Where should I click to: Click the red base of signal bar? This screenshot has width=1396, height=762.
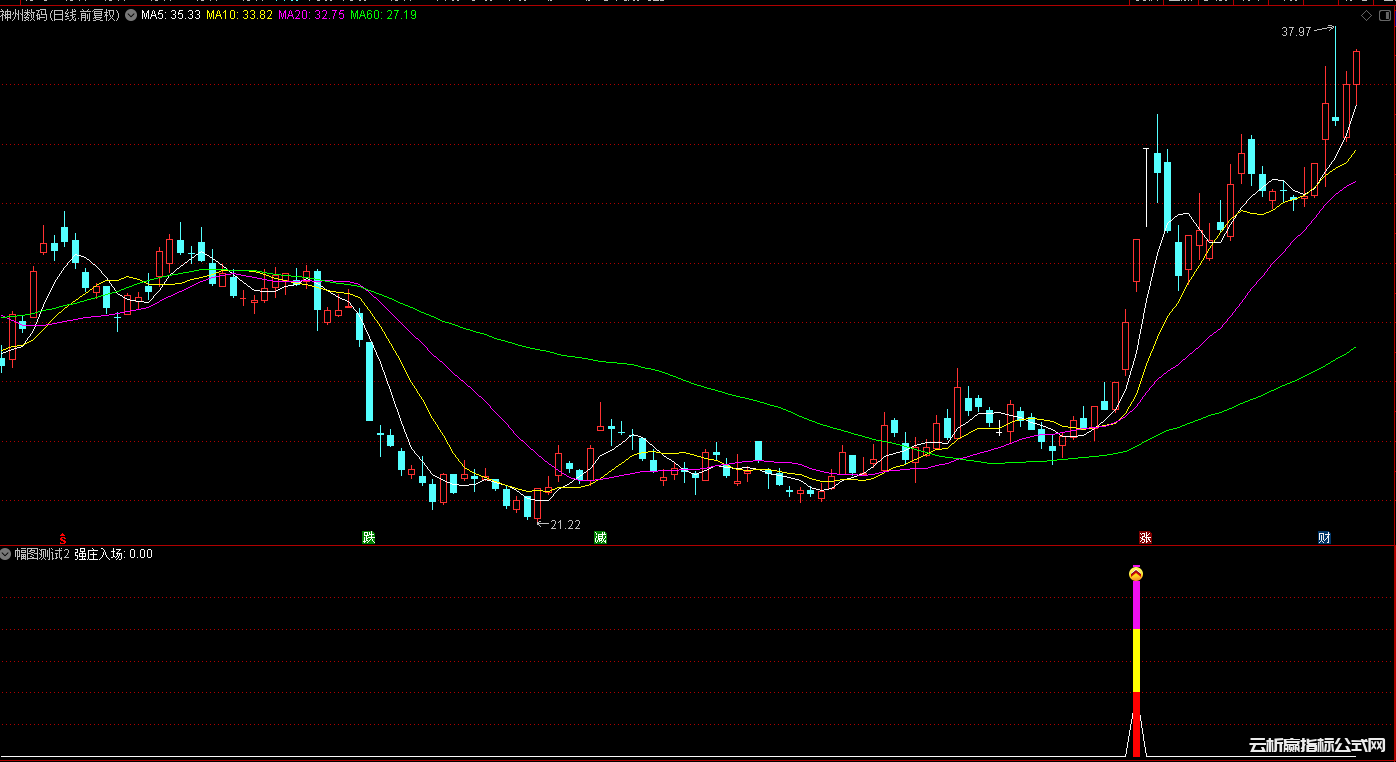point(1136,724)
